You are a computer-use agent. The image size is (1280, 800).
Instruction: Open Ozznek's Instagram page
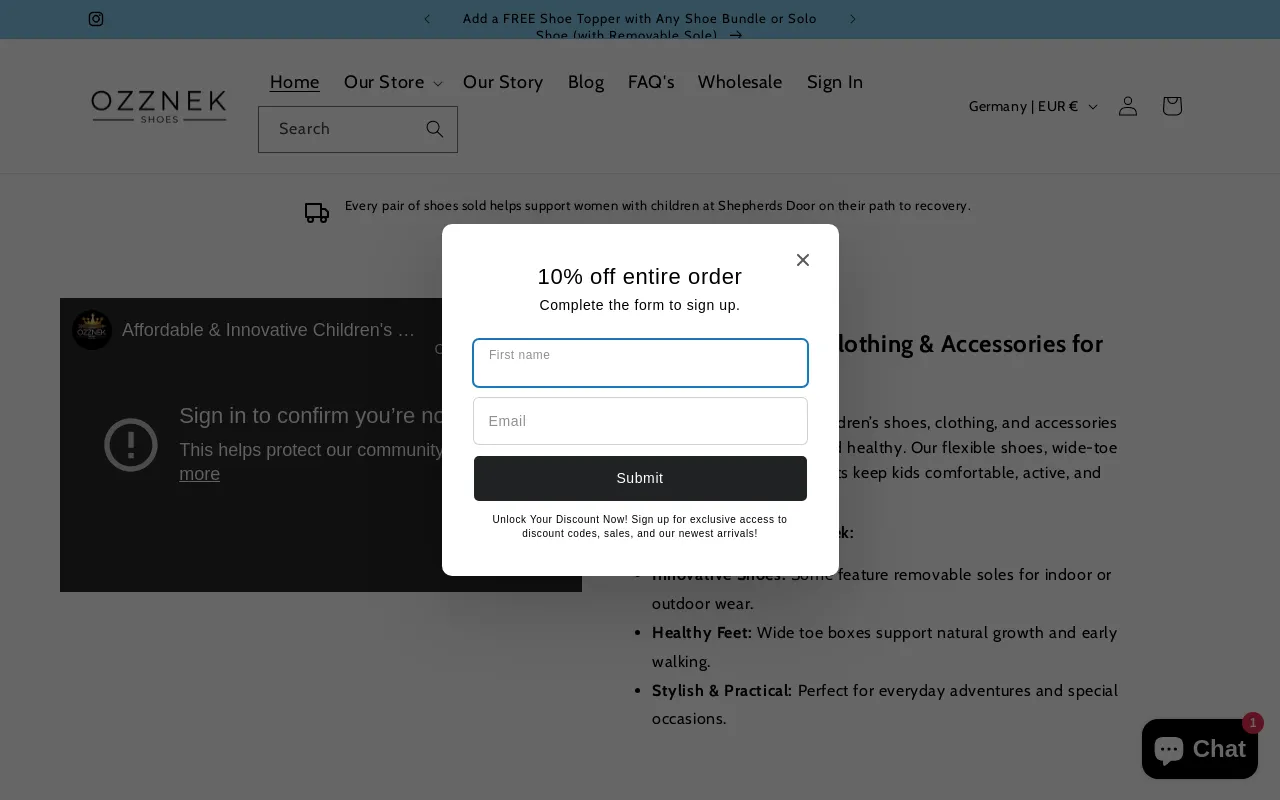[96, 19]
